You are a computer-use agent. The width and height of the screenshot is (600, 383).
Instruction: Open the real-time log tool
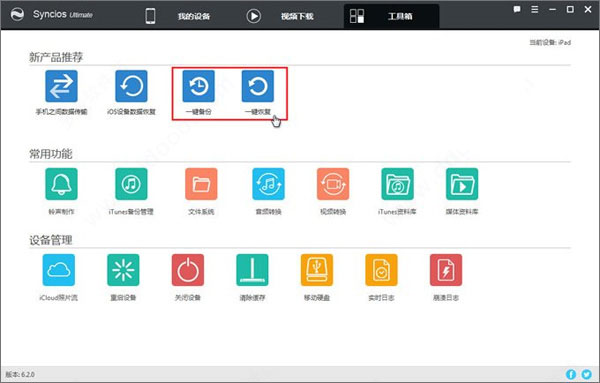[382, 270]
